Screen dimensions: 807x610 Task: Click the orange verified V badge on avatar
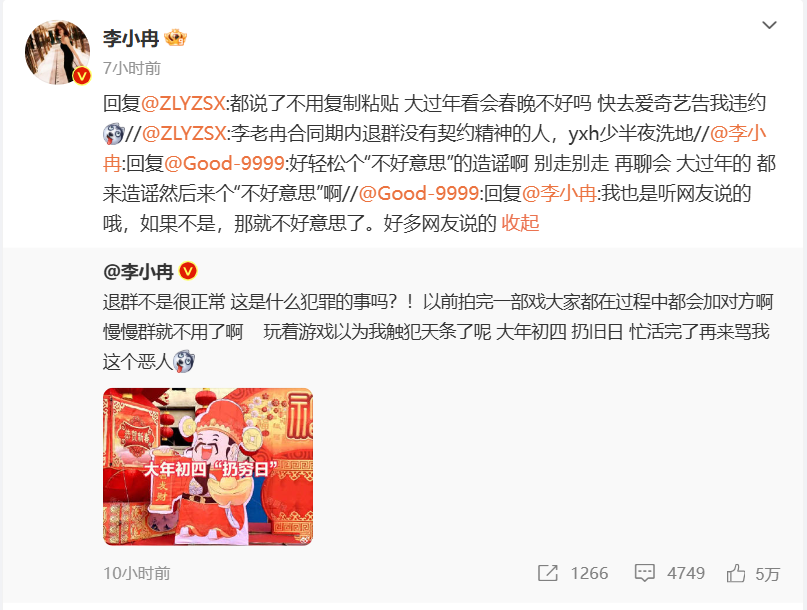[x=81, y=76]
